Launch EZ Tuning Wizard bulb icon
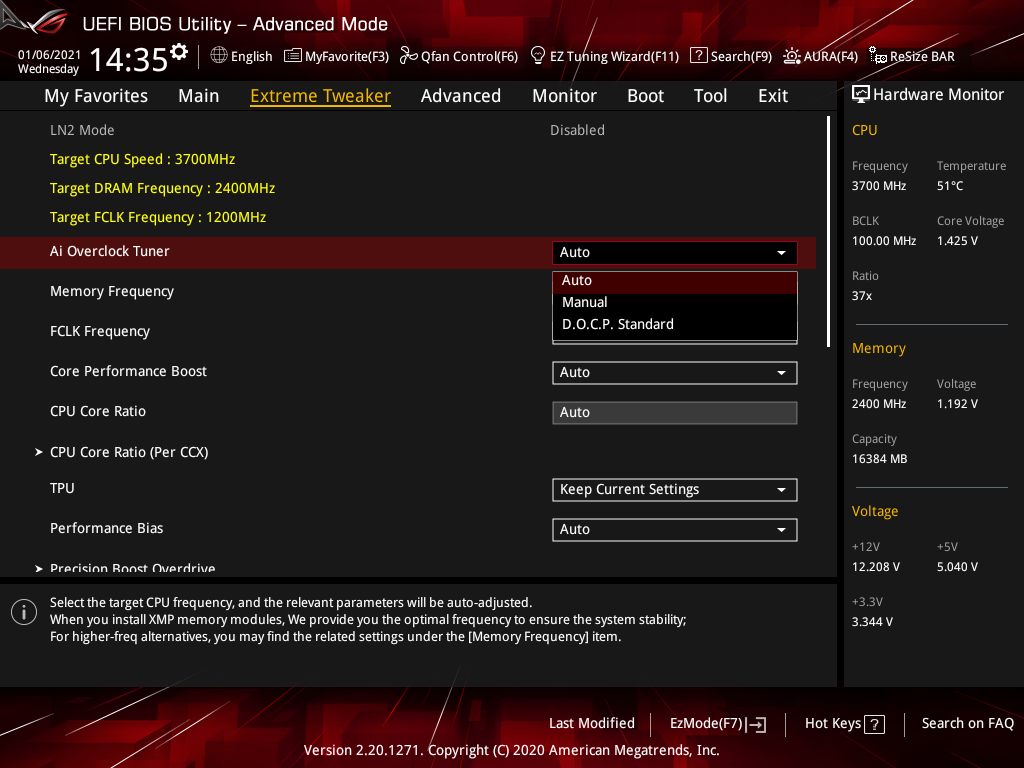 click(537, 56)
